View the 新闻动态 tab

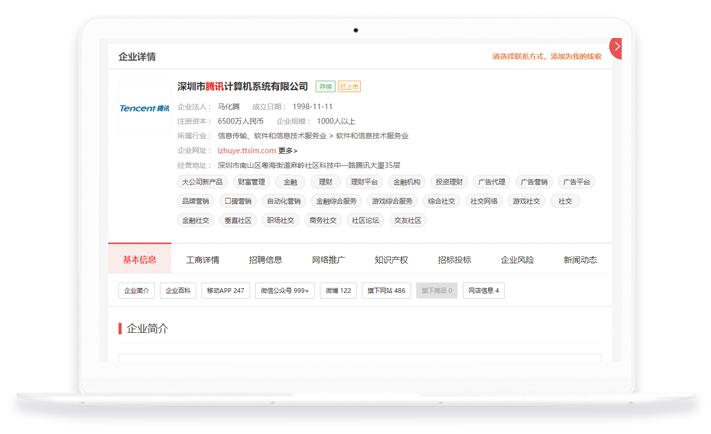click(x=580, y=260)
